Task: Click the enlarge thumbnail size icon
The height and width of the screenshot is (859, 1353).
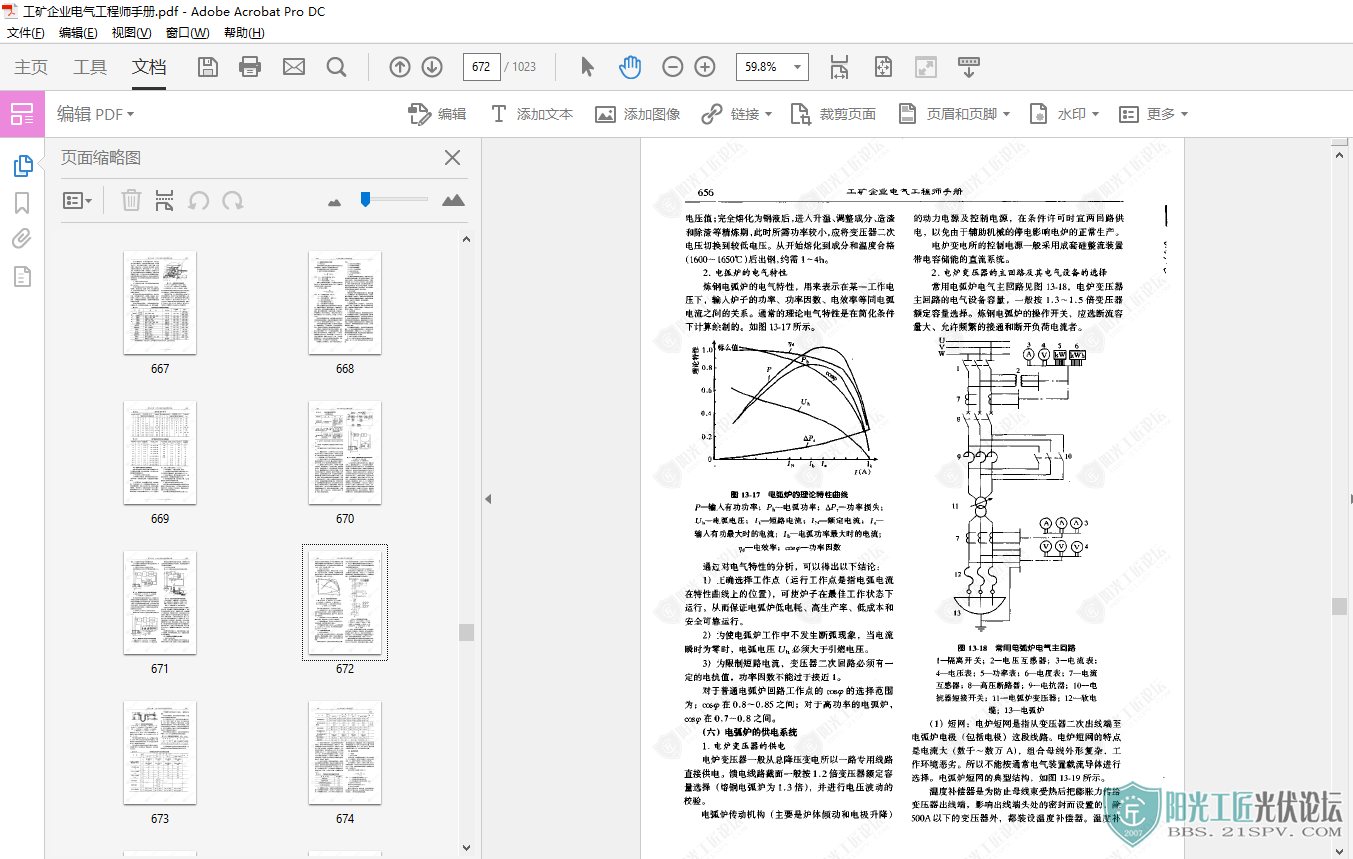Action: [453, 200]
